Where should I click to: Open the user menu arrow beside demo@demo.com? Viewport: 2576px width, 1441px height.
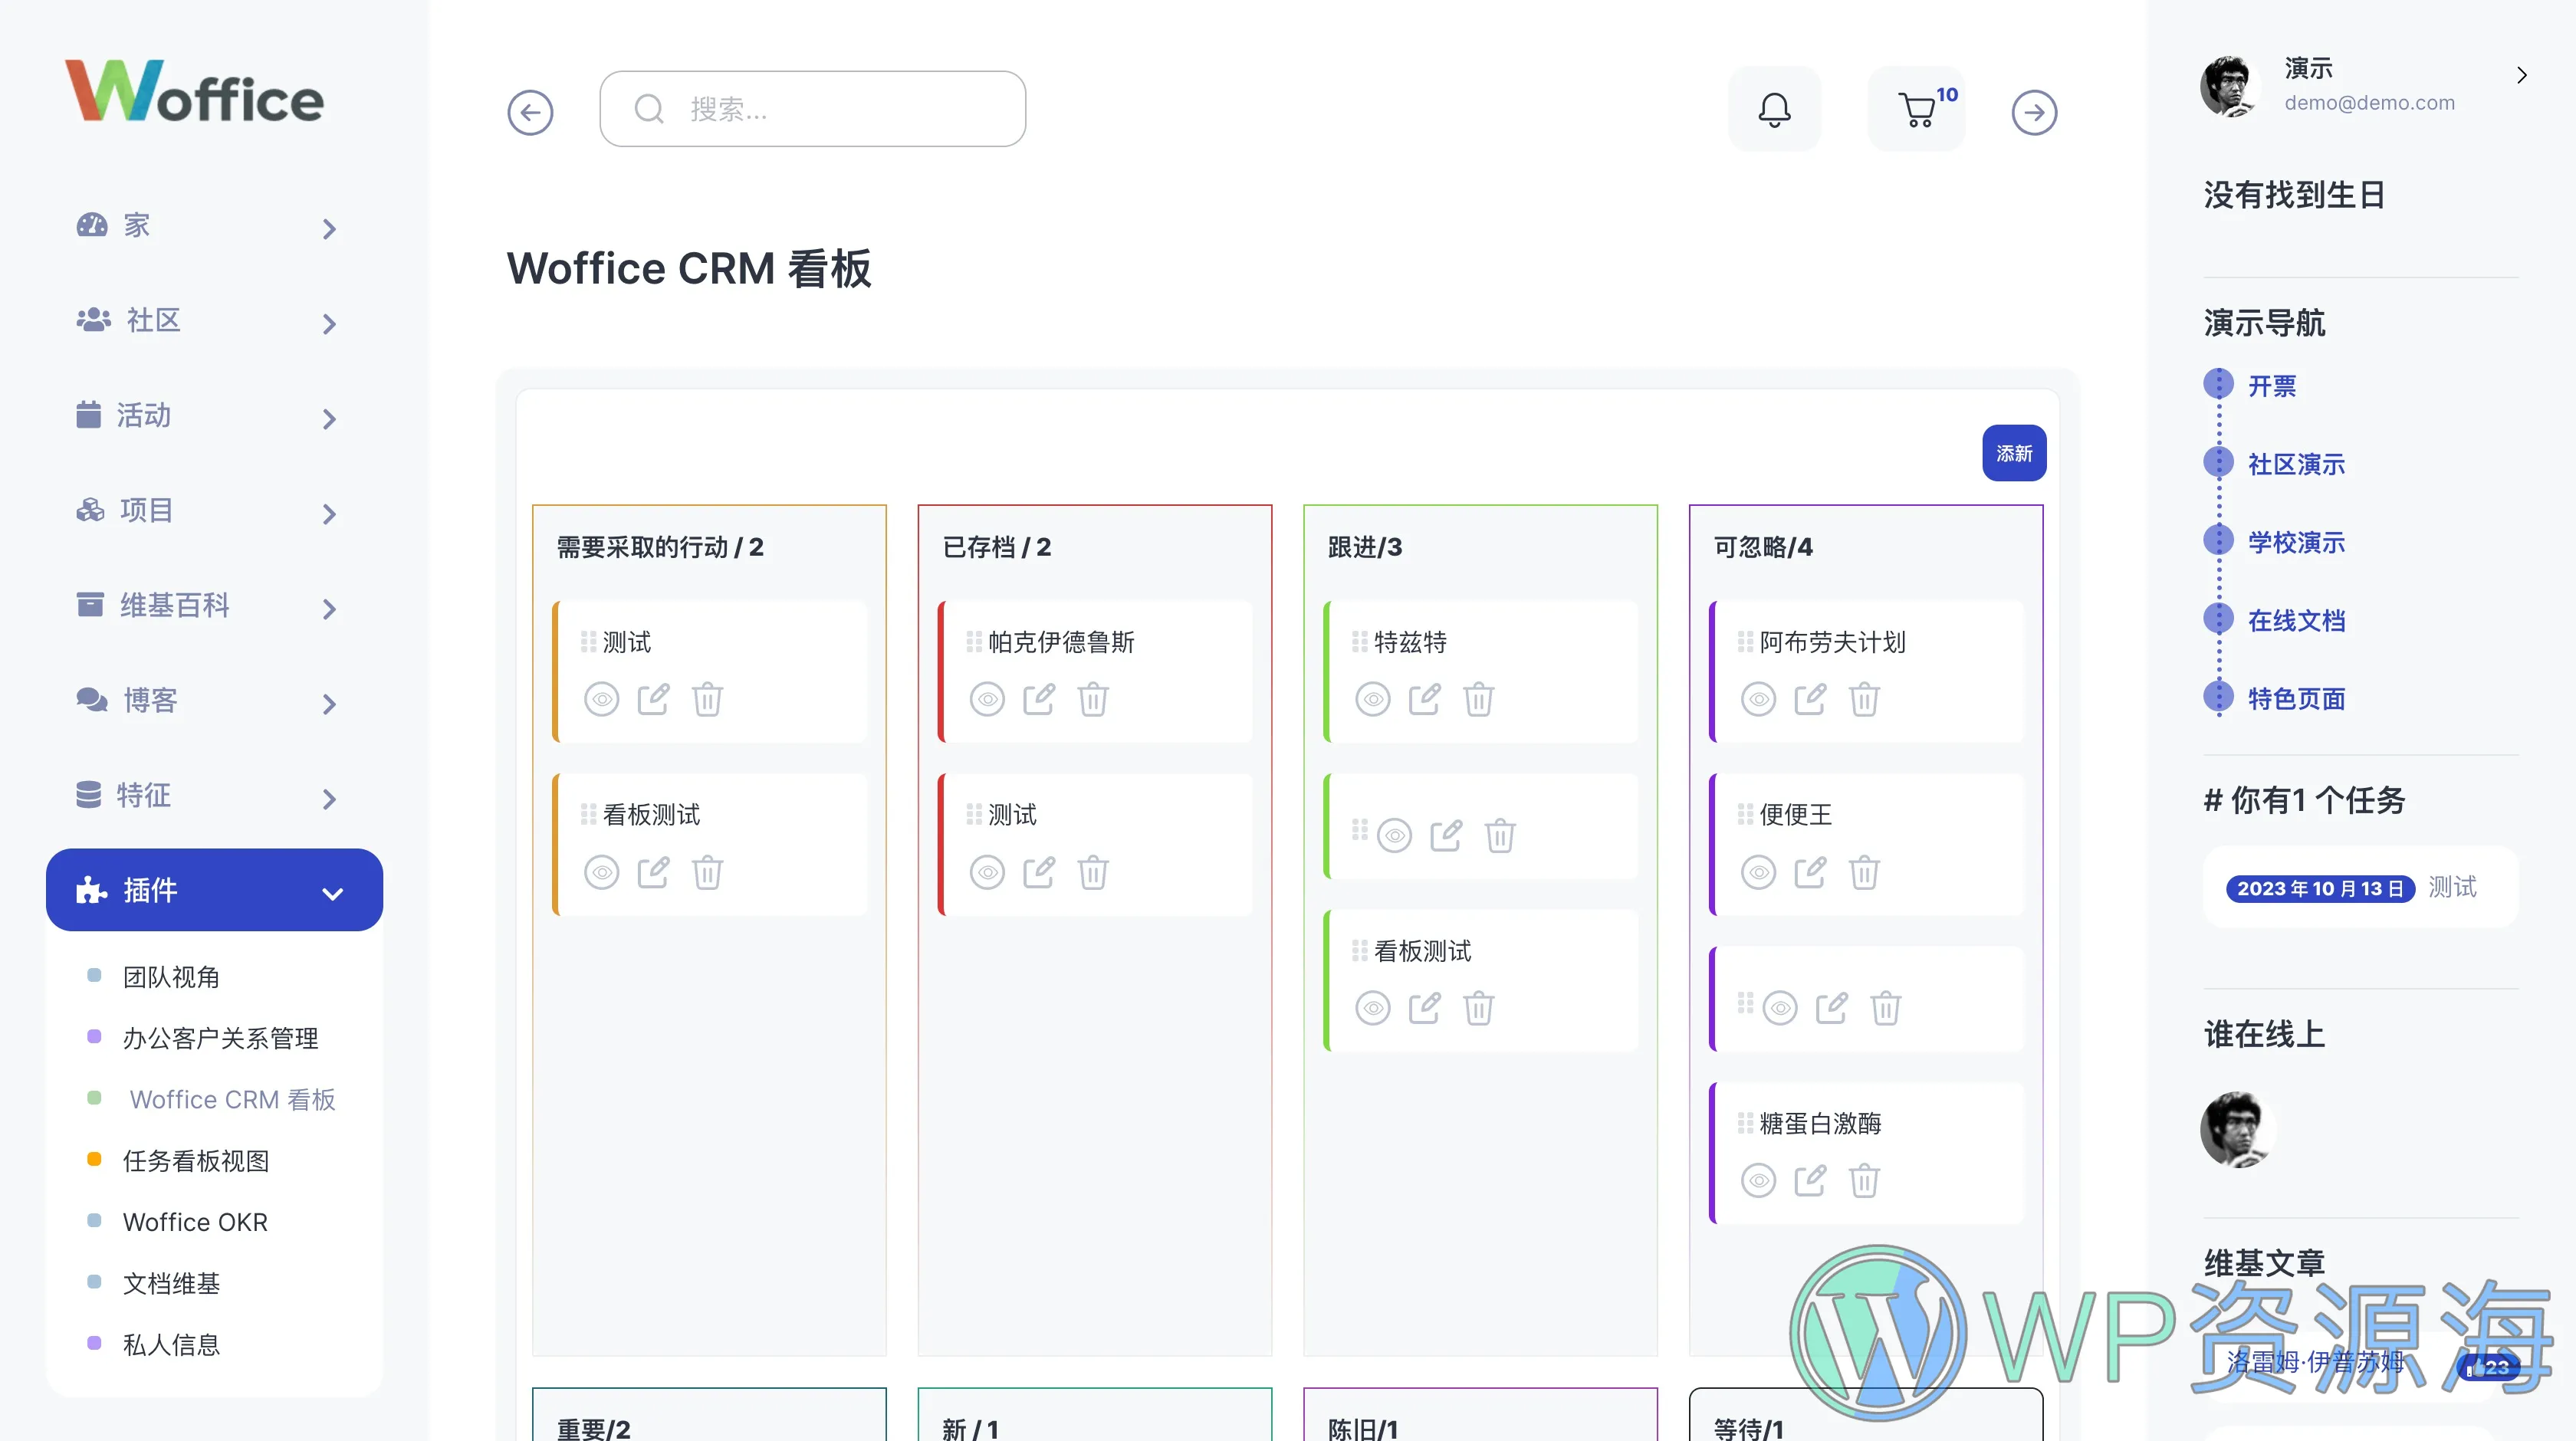coord(2521,75)
